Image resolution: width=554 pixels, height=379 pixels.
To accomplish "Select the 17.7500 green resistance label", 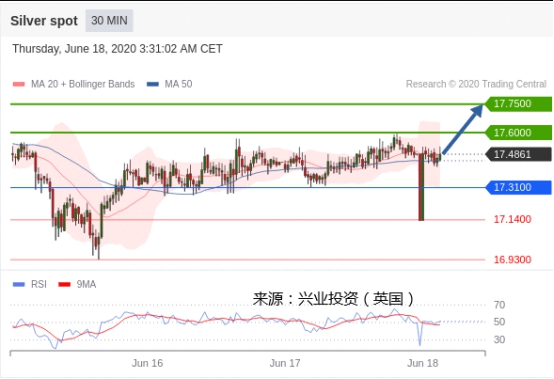I will click(518, 104).
